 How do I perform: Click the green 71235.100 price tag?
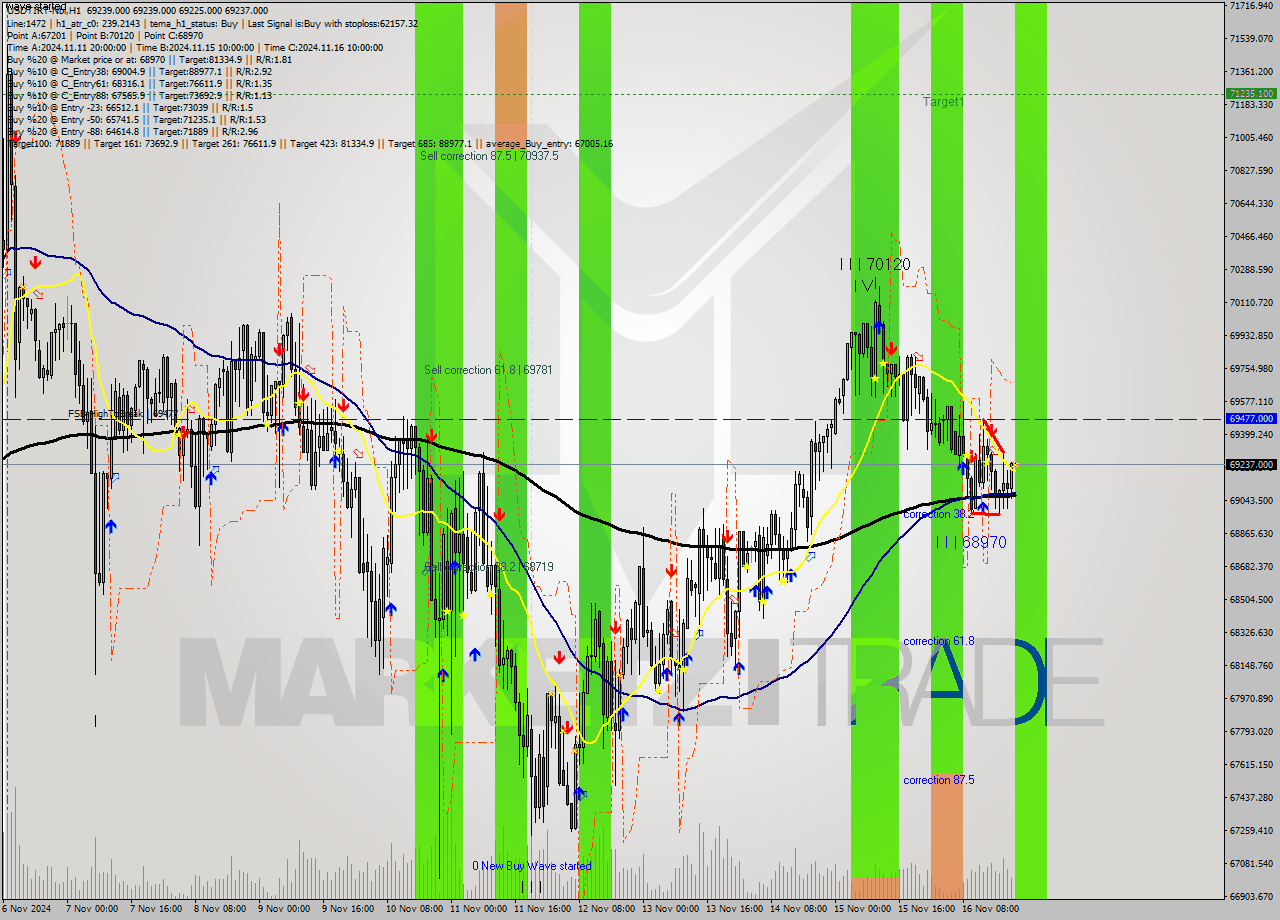point(1251,93)
